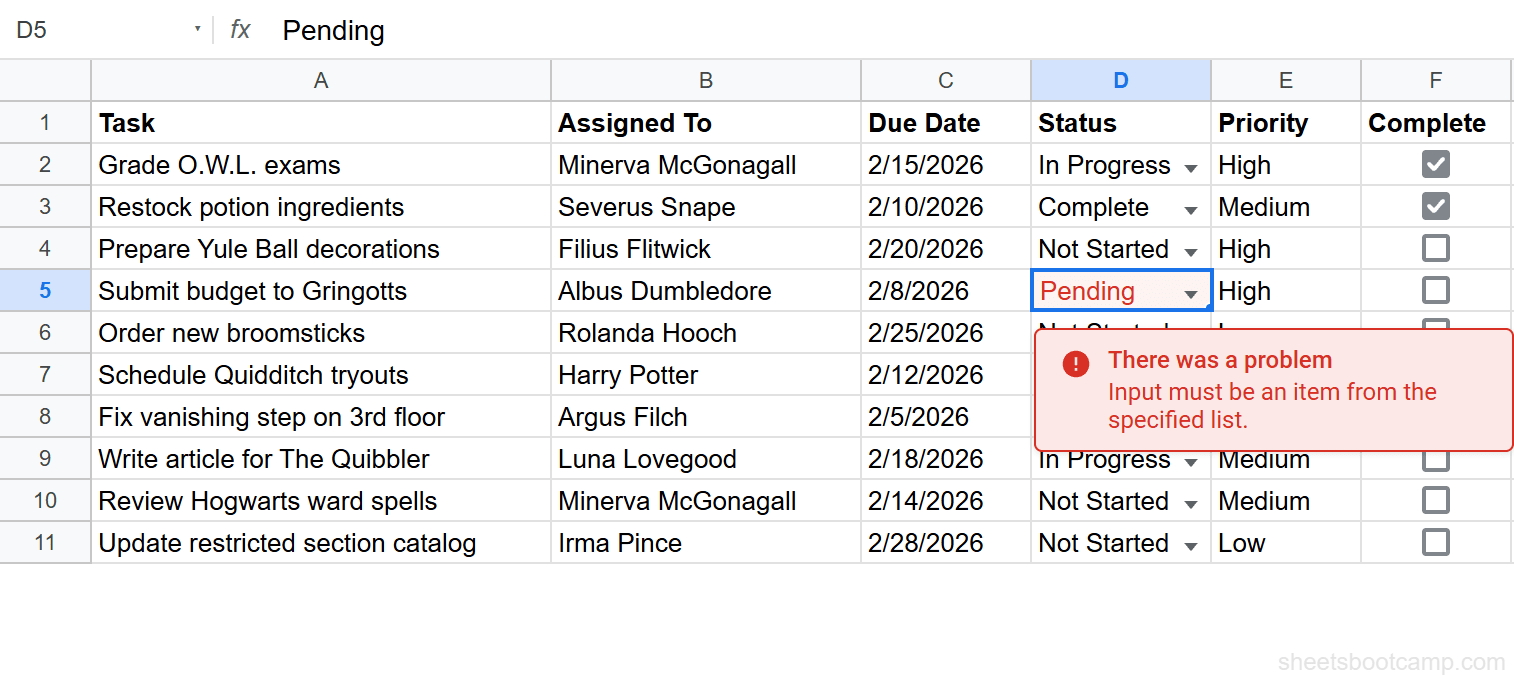Image resolution: width=1514 pixels, height=680 pixels.
Task: Open Status dropdown for Review Hogwarts ward spells
Action: (x=1190, y=500)
